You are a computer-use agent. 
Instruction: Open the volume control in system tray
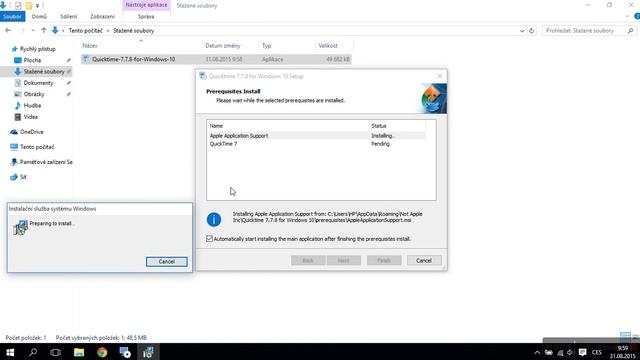(570, 353)
